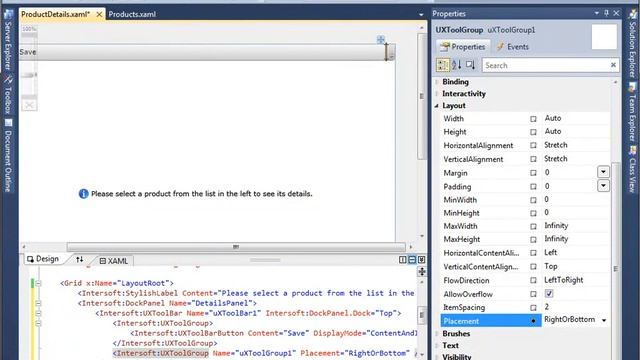Select the XAML view tab
The height and width of the screenshot is (360, 640).
pos(114,261)
